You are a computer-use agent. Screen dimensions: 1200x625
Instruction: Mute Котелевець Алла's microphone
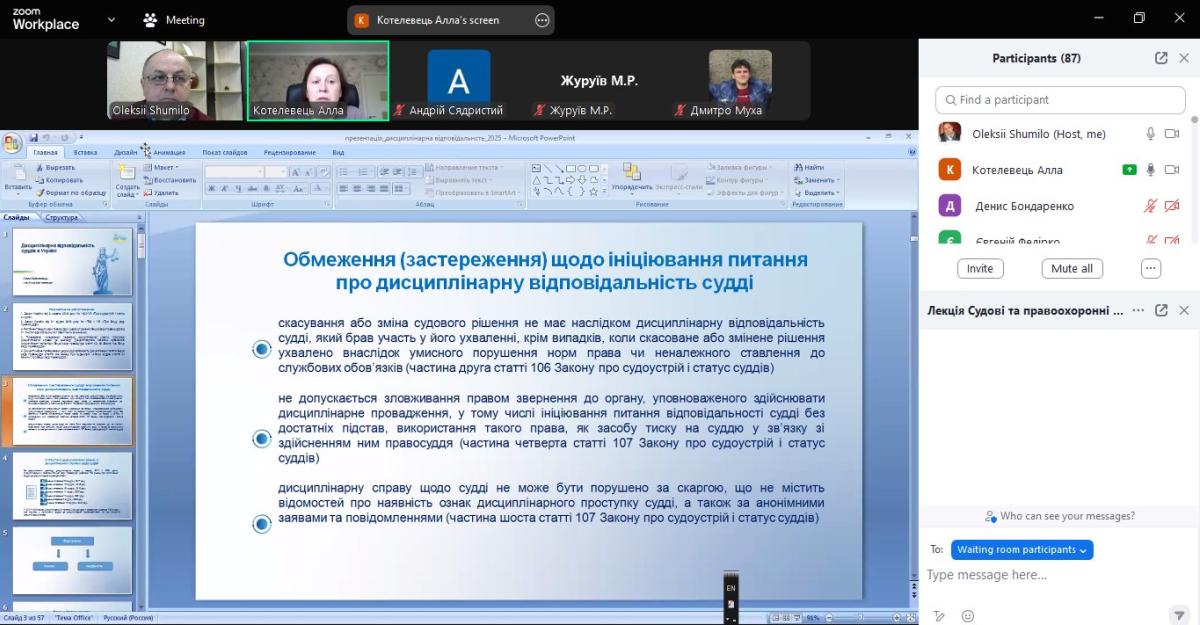coord(1151,170)
